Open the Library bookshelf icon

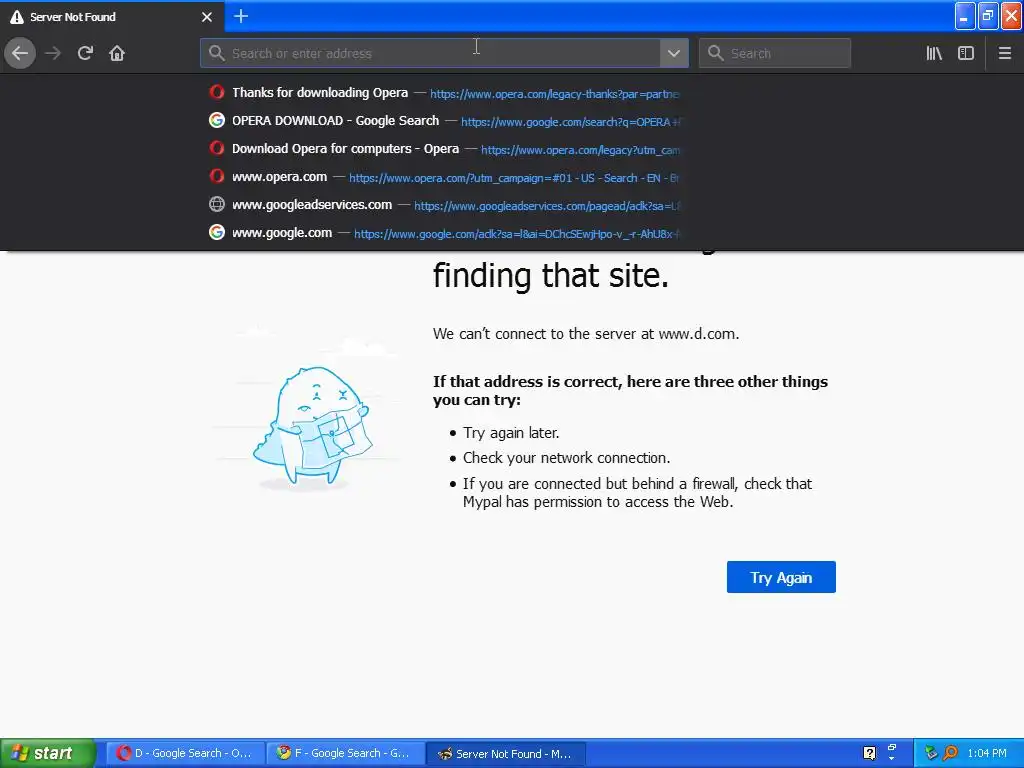(934, 53)
